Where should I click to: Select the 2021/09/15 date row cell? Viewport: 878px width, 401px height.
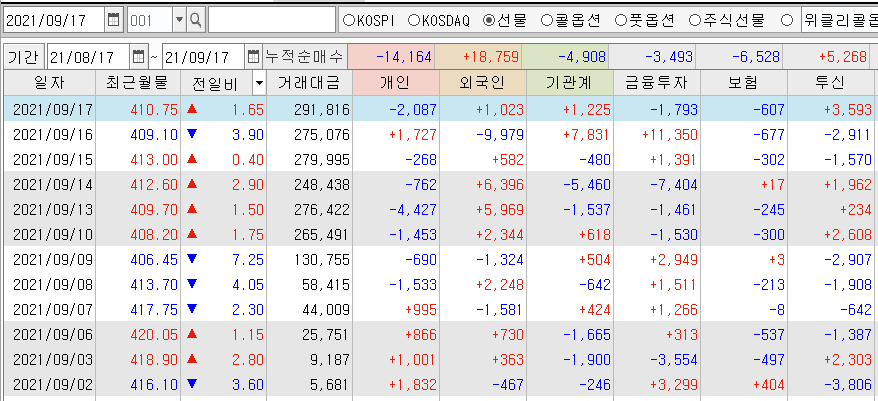point(49,160)
